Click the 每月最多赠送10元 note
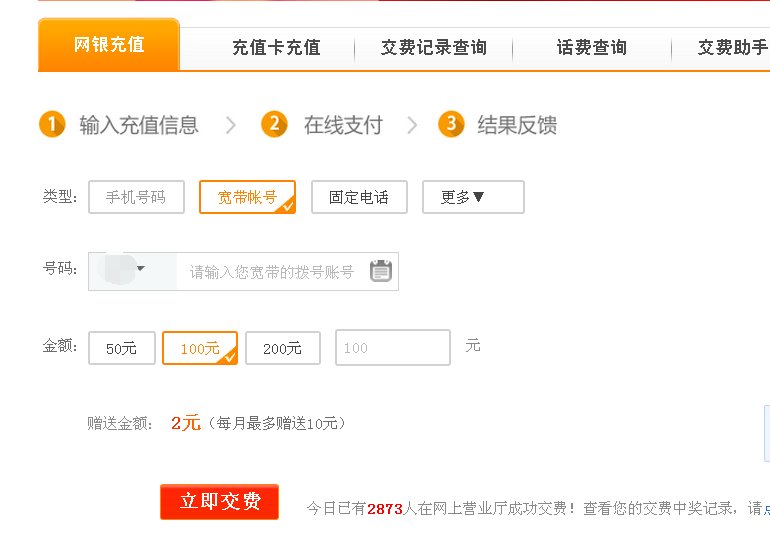The height and width of the screenshot is (544, 770). coord(277,423)
